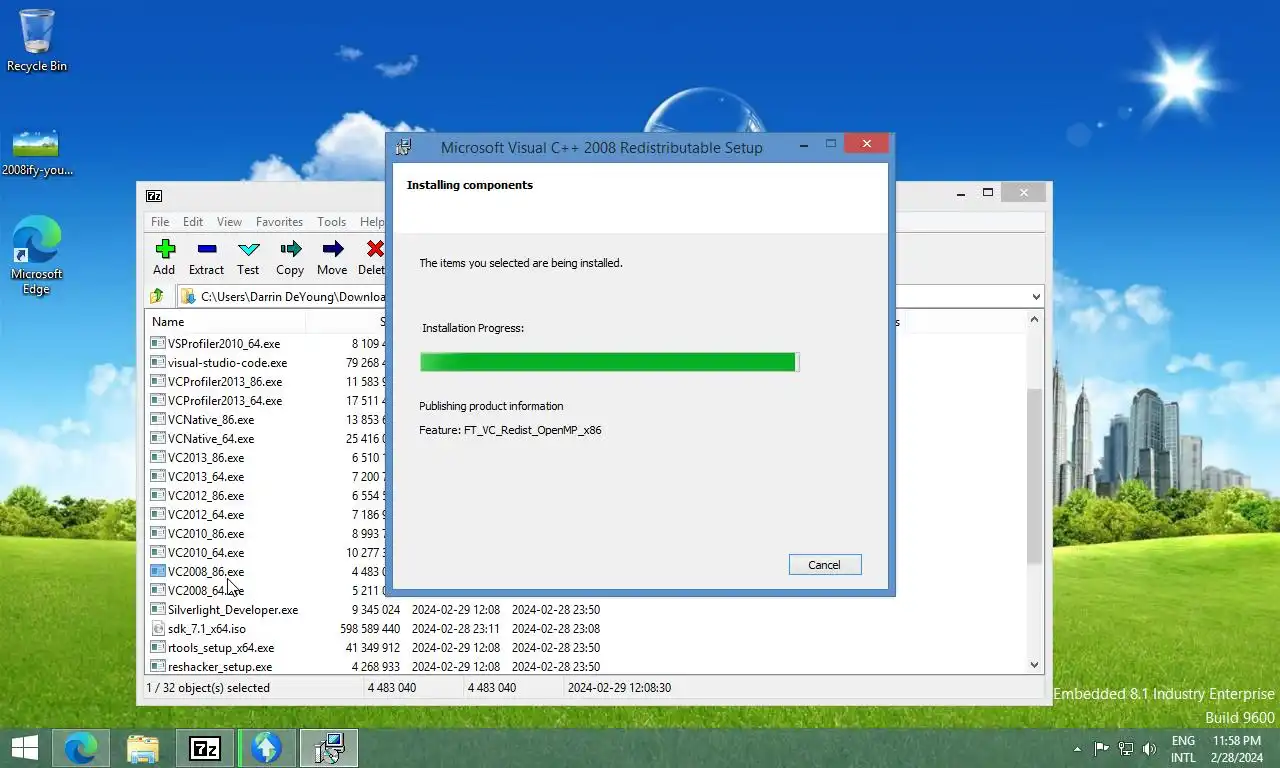Cancel the Visual C++ 2008 installation
The width and height of the screenshot is (1280, 768).
[x=825, y=565]
